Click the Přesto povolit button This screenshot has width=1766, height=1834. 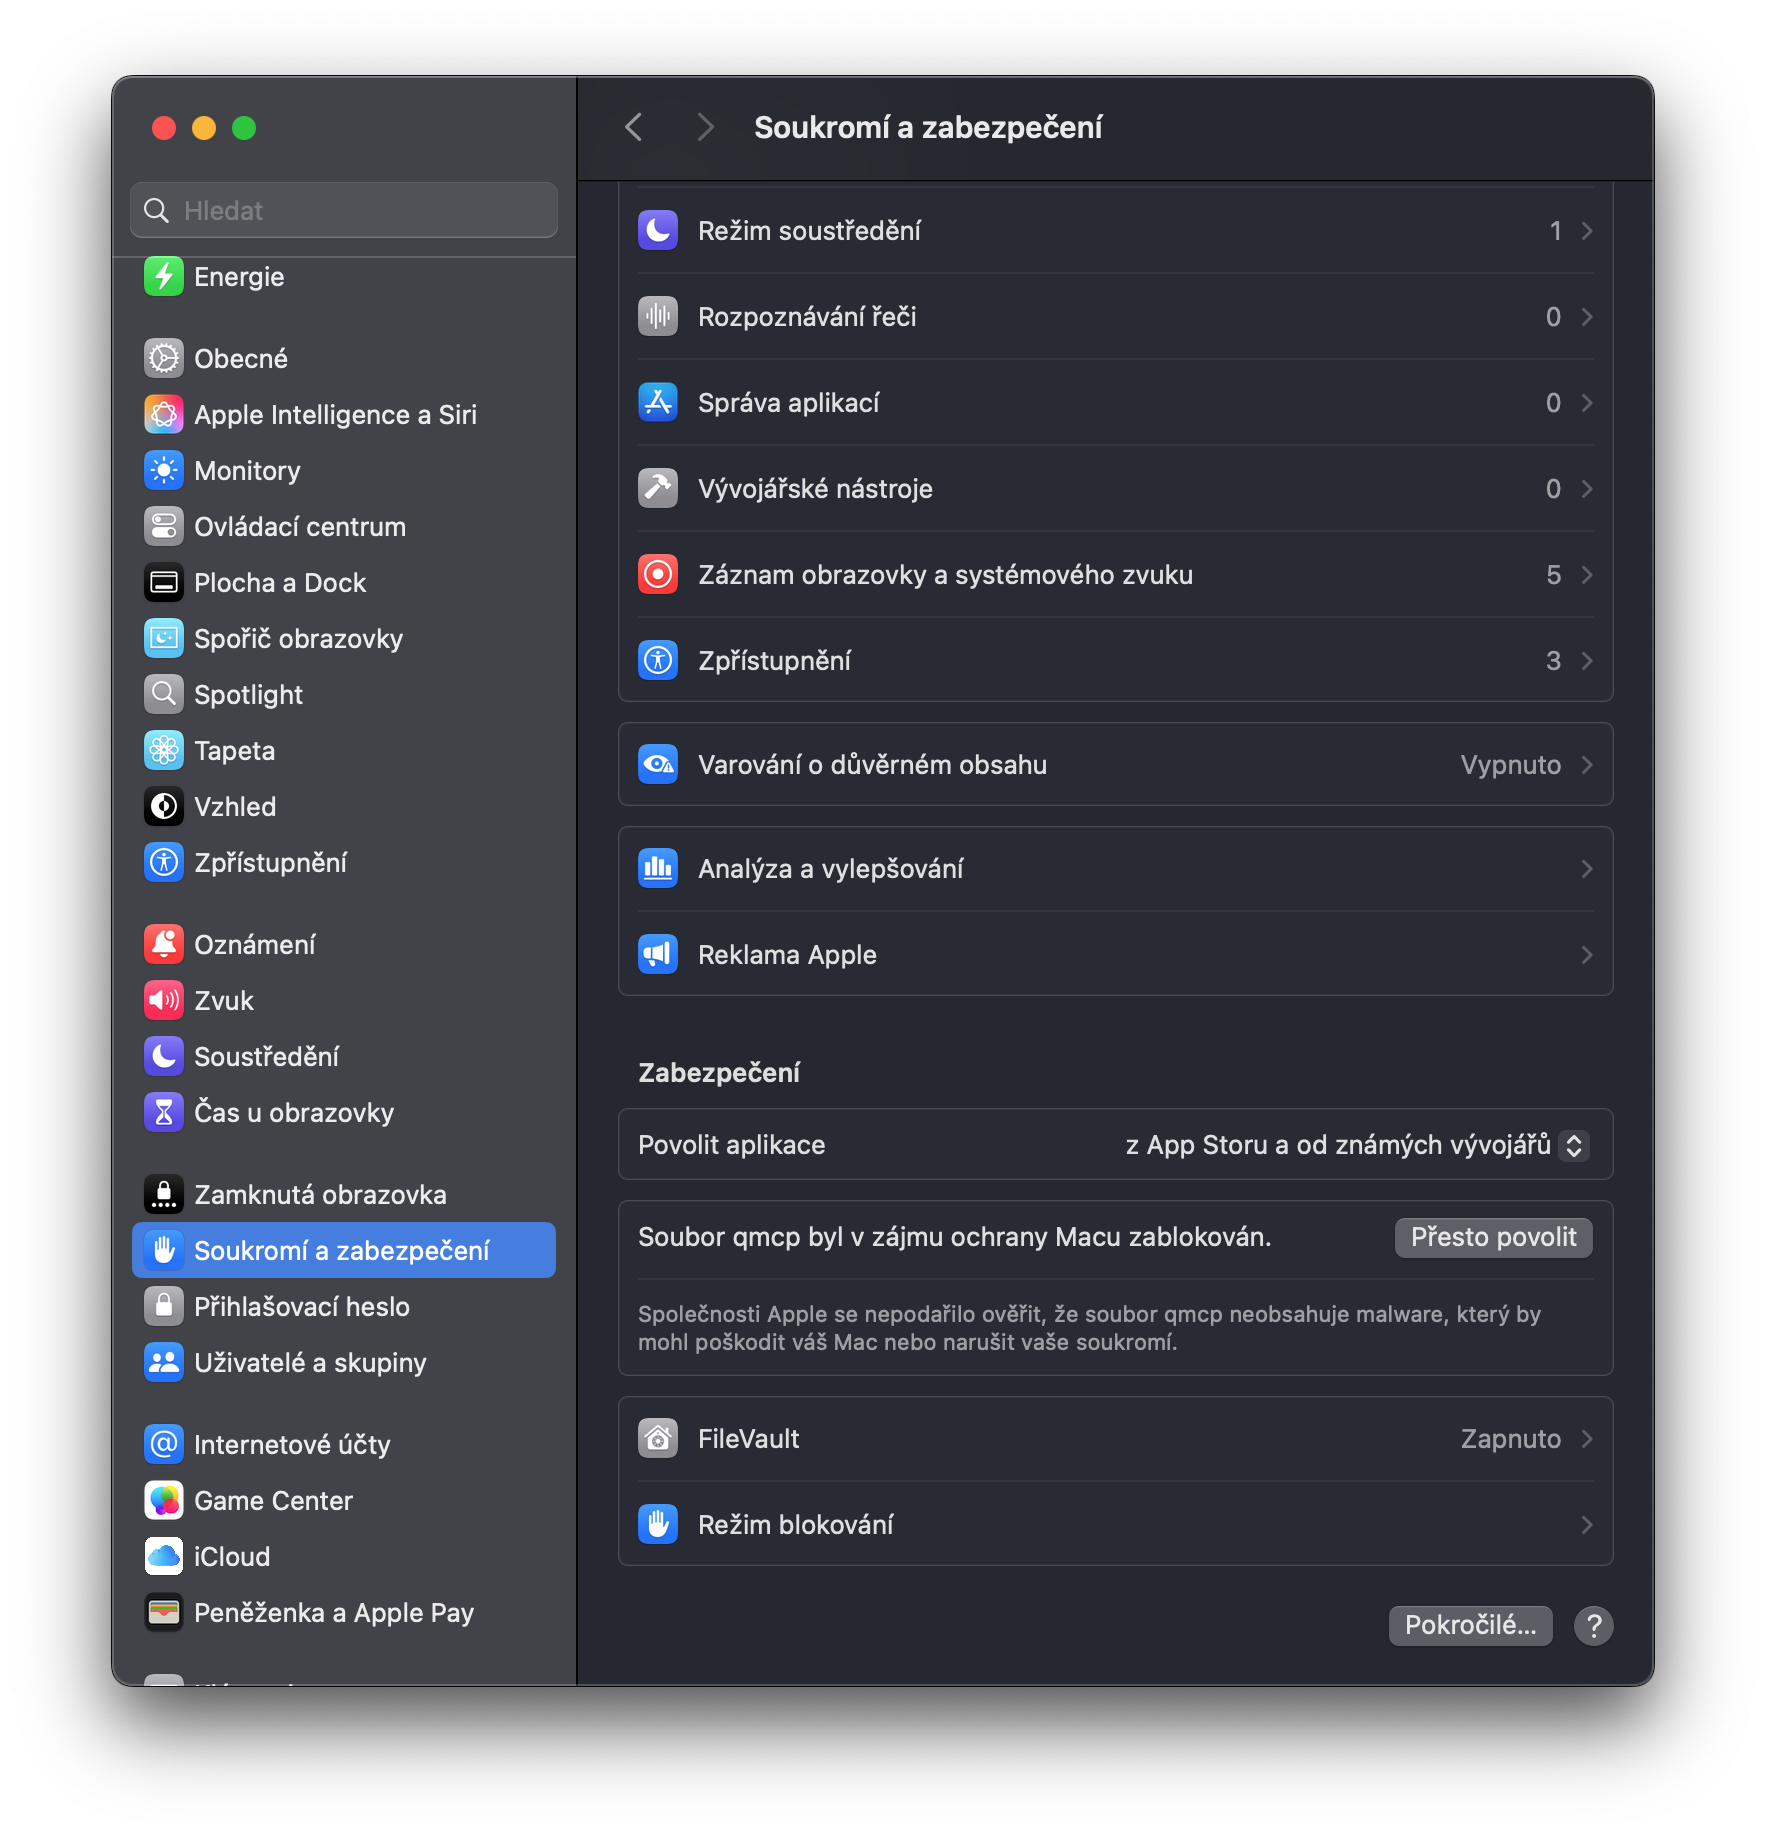[x=1493, y=1237]
